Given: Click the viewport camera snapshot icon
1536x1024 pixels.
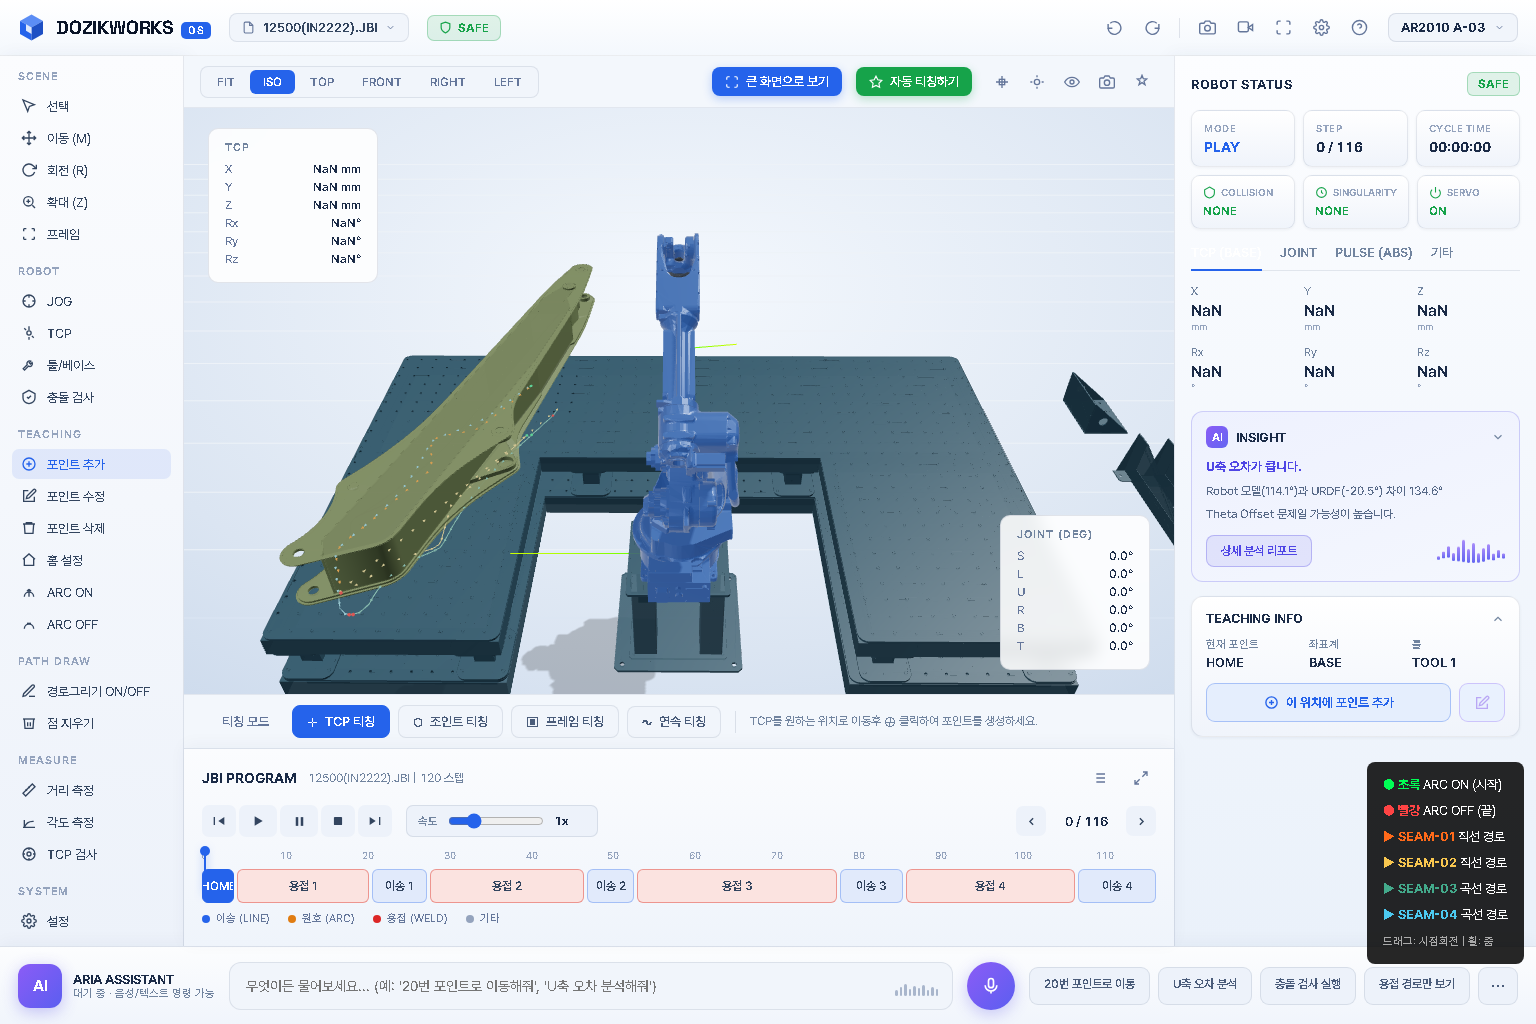Looking at the screenshot, I should [x=1107, y=82].
